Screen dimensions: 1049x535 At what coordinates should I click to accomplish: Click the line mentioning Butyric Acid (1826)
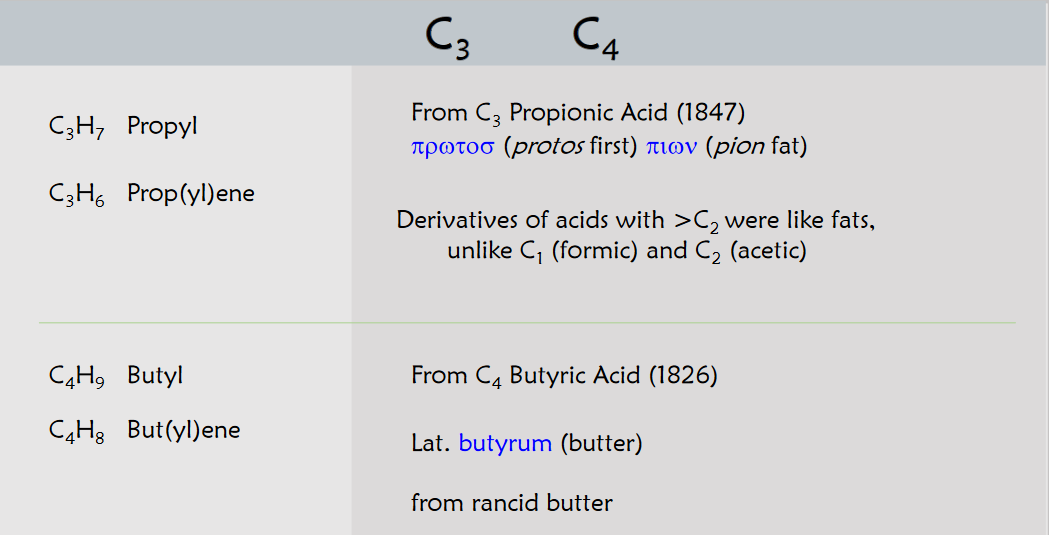click(x=564, y=377)
